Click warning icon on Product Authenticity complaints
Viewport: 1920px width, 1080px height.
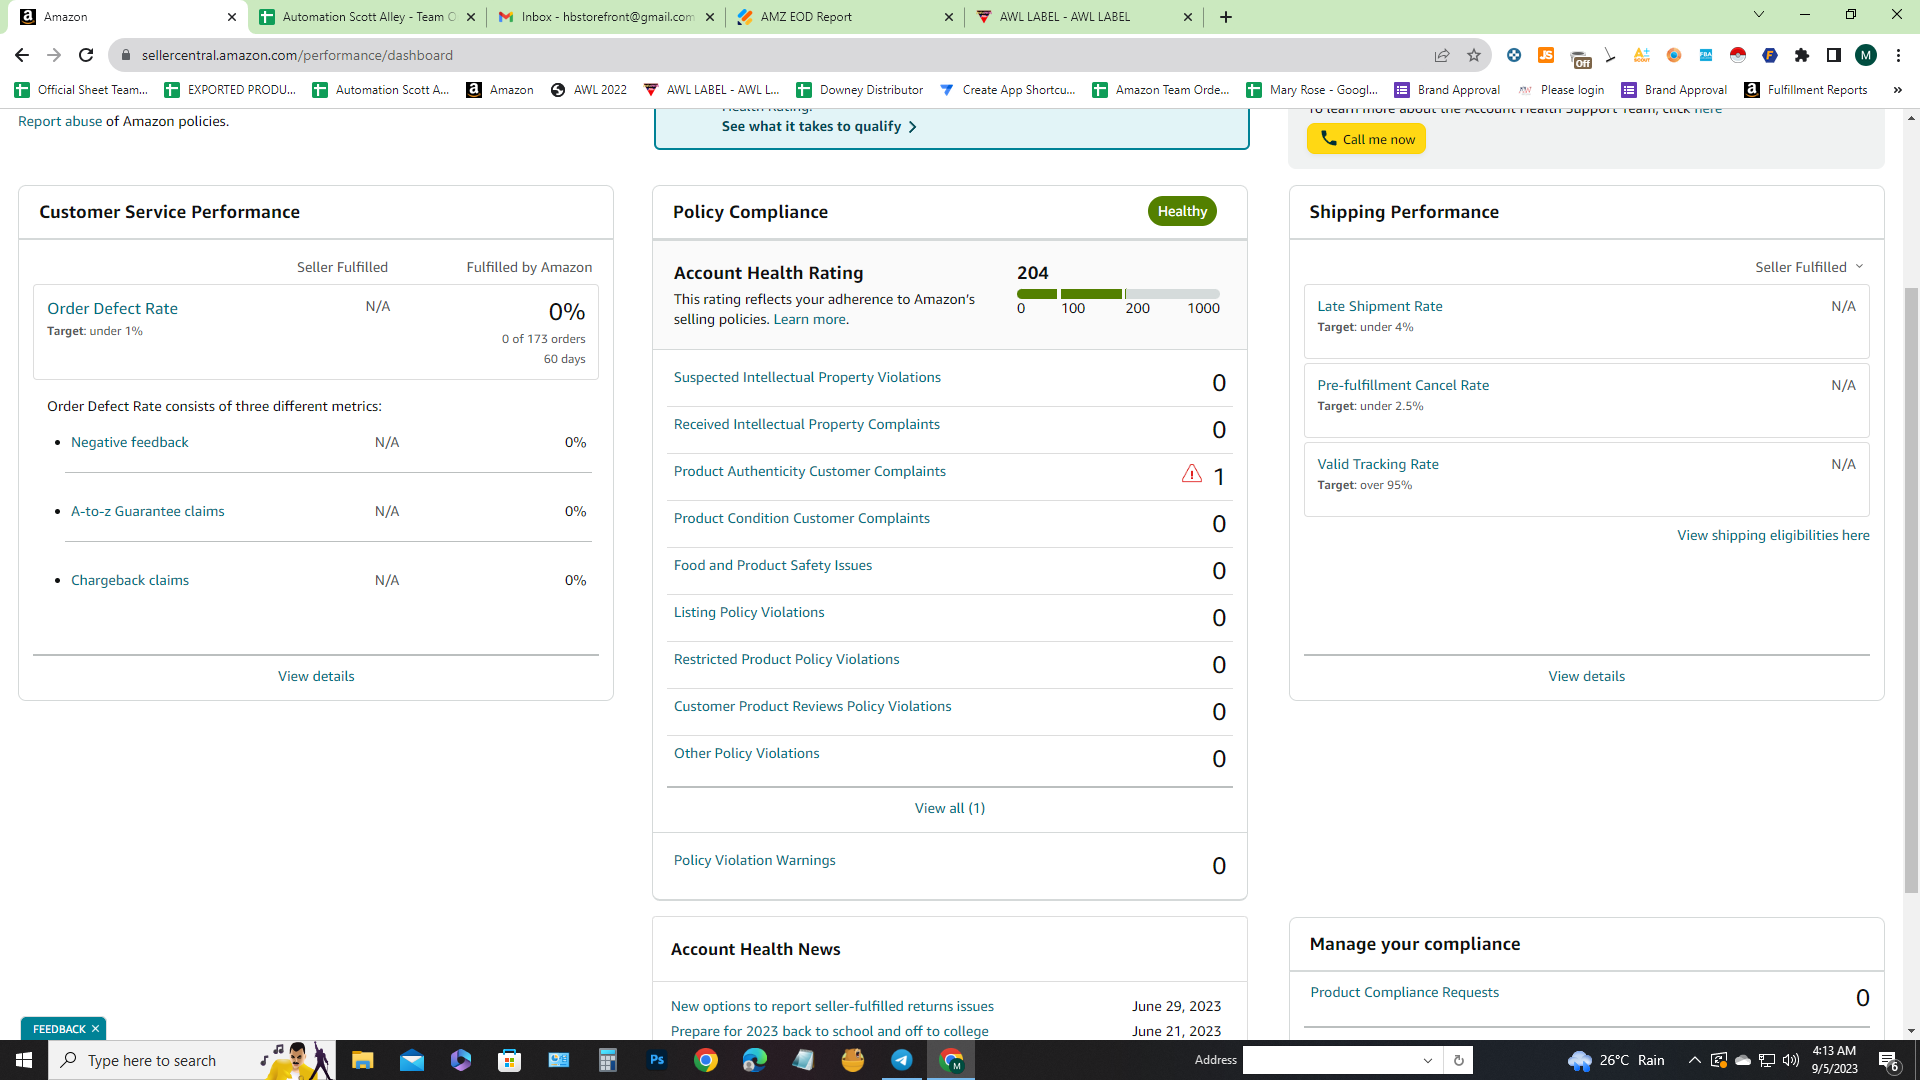coord(1191,474)
